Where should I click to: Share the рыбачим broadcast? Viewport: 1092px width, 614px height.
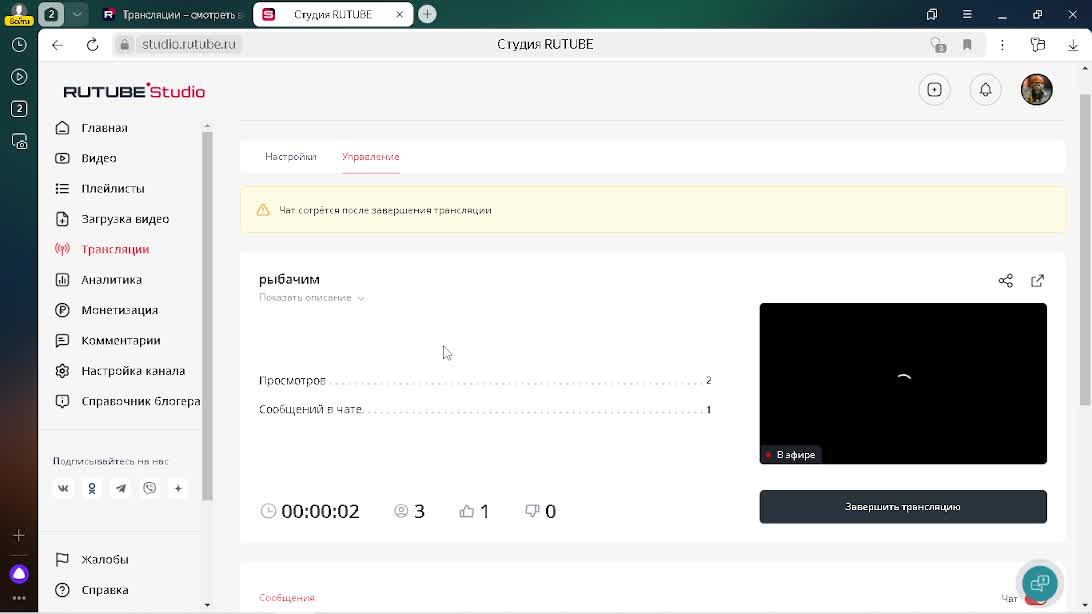[1006, 281]
